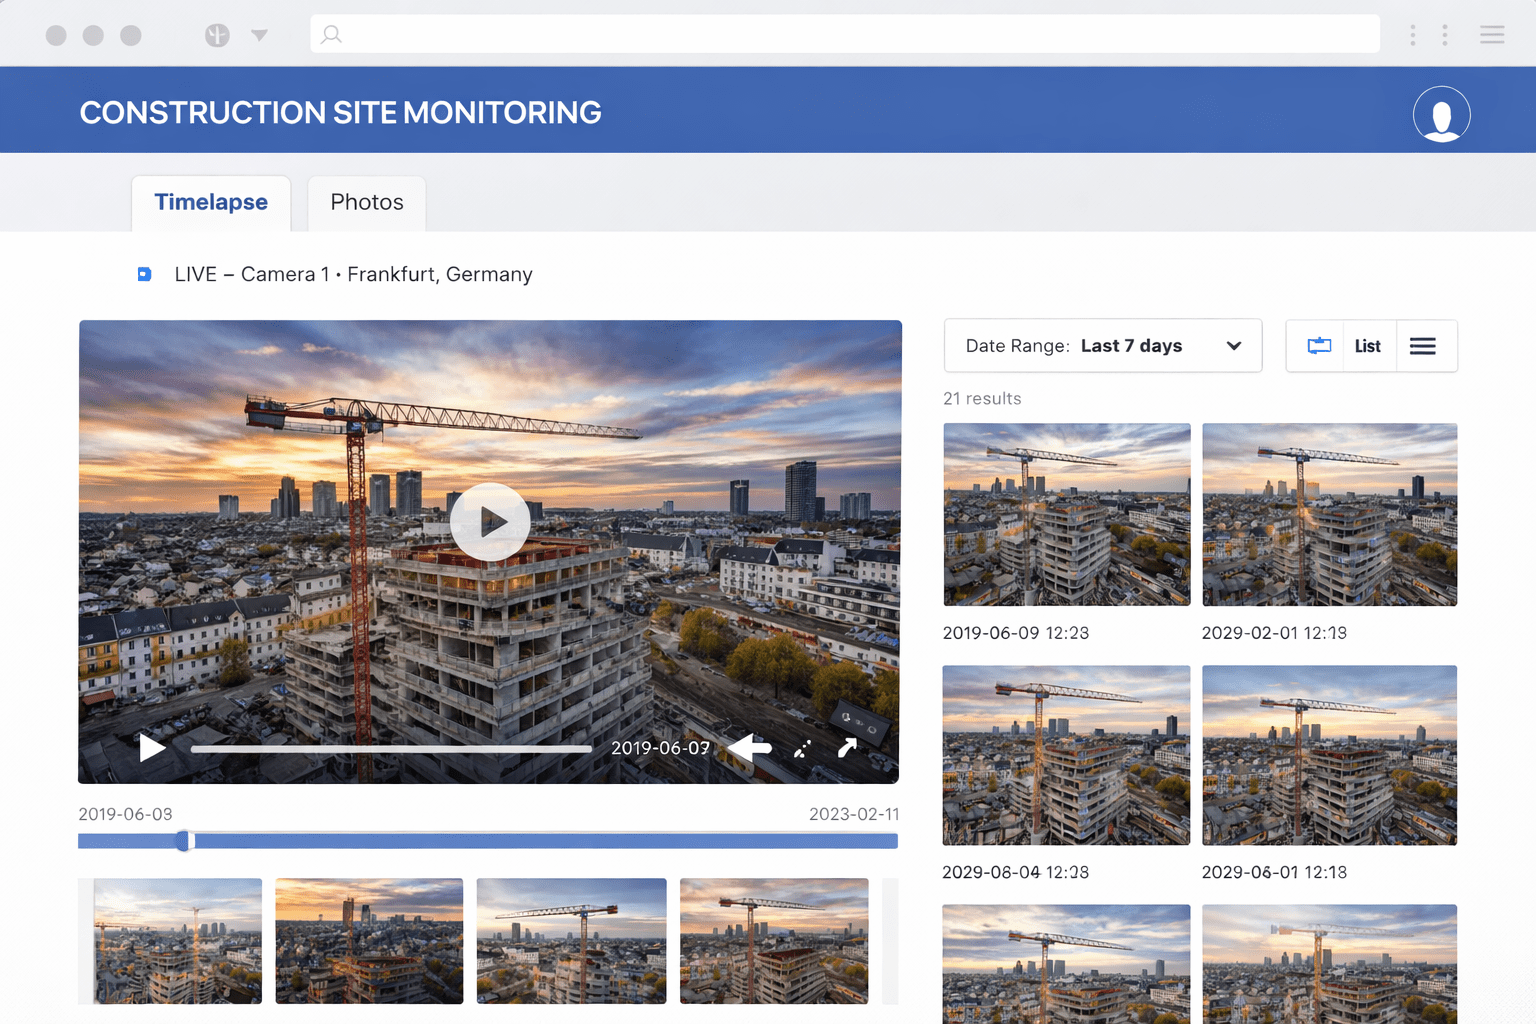This screenshot has height=1024, width=1536.
Task: Click the blue LIVE camera indicator icon
Action: click(145, 274)
